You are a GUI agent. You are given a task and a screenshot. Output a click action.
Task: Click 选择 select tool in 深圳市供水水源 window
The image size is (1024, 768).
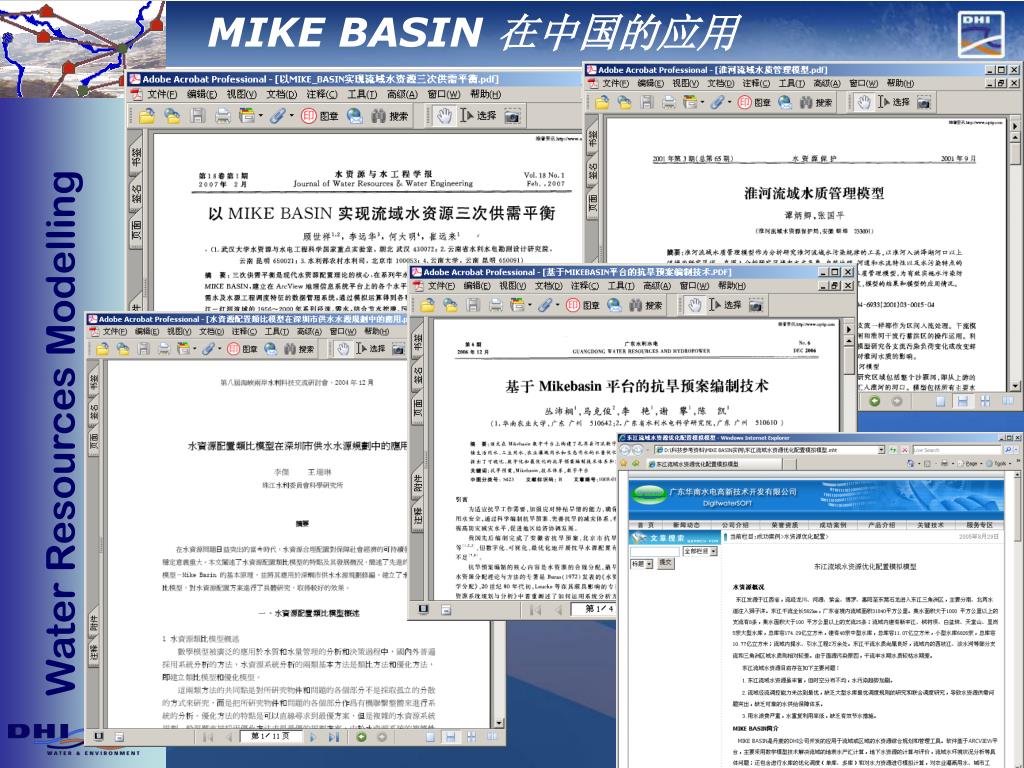371,349
